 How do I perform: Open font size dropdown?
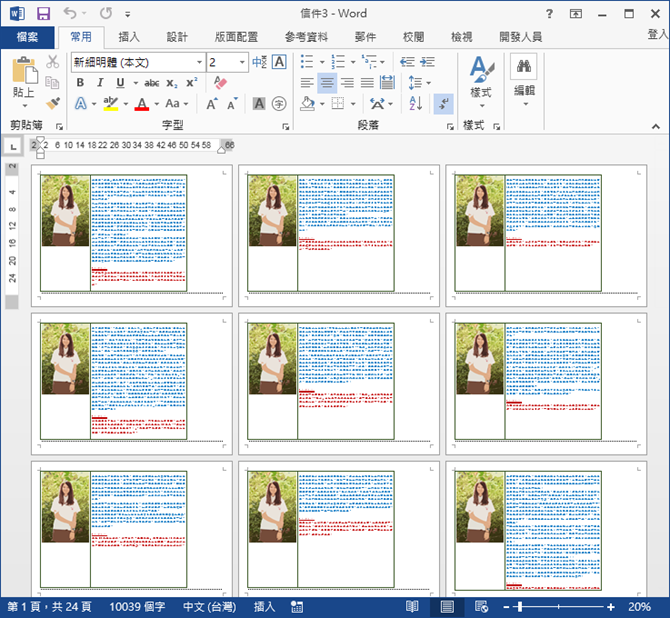pos(242,62)
